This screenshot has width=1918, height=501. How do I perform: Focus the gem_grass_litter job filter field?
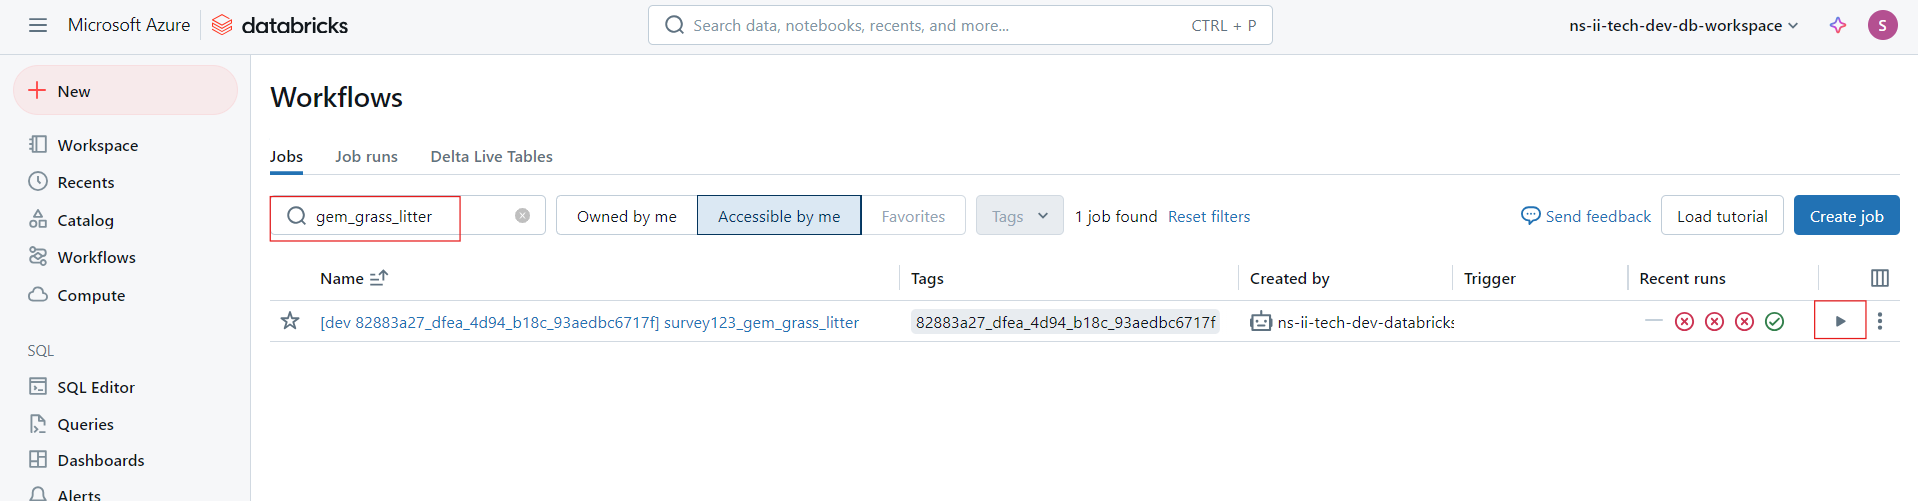408,216
